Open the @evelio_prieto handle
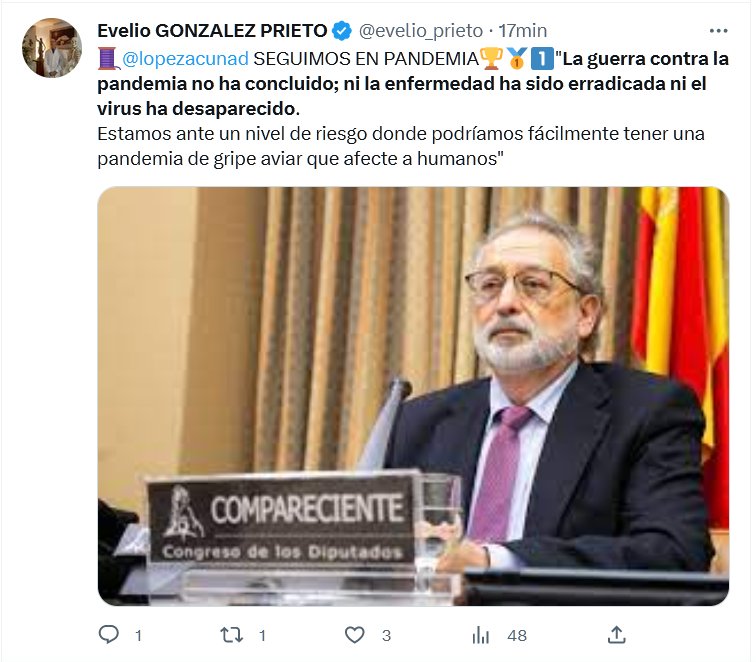The height and width of the screenshot is (662, 756). 421,31
